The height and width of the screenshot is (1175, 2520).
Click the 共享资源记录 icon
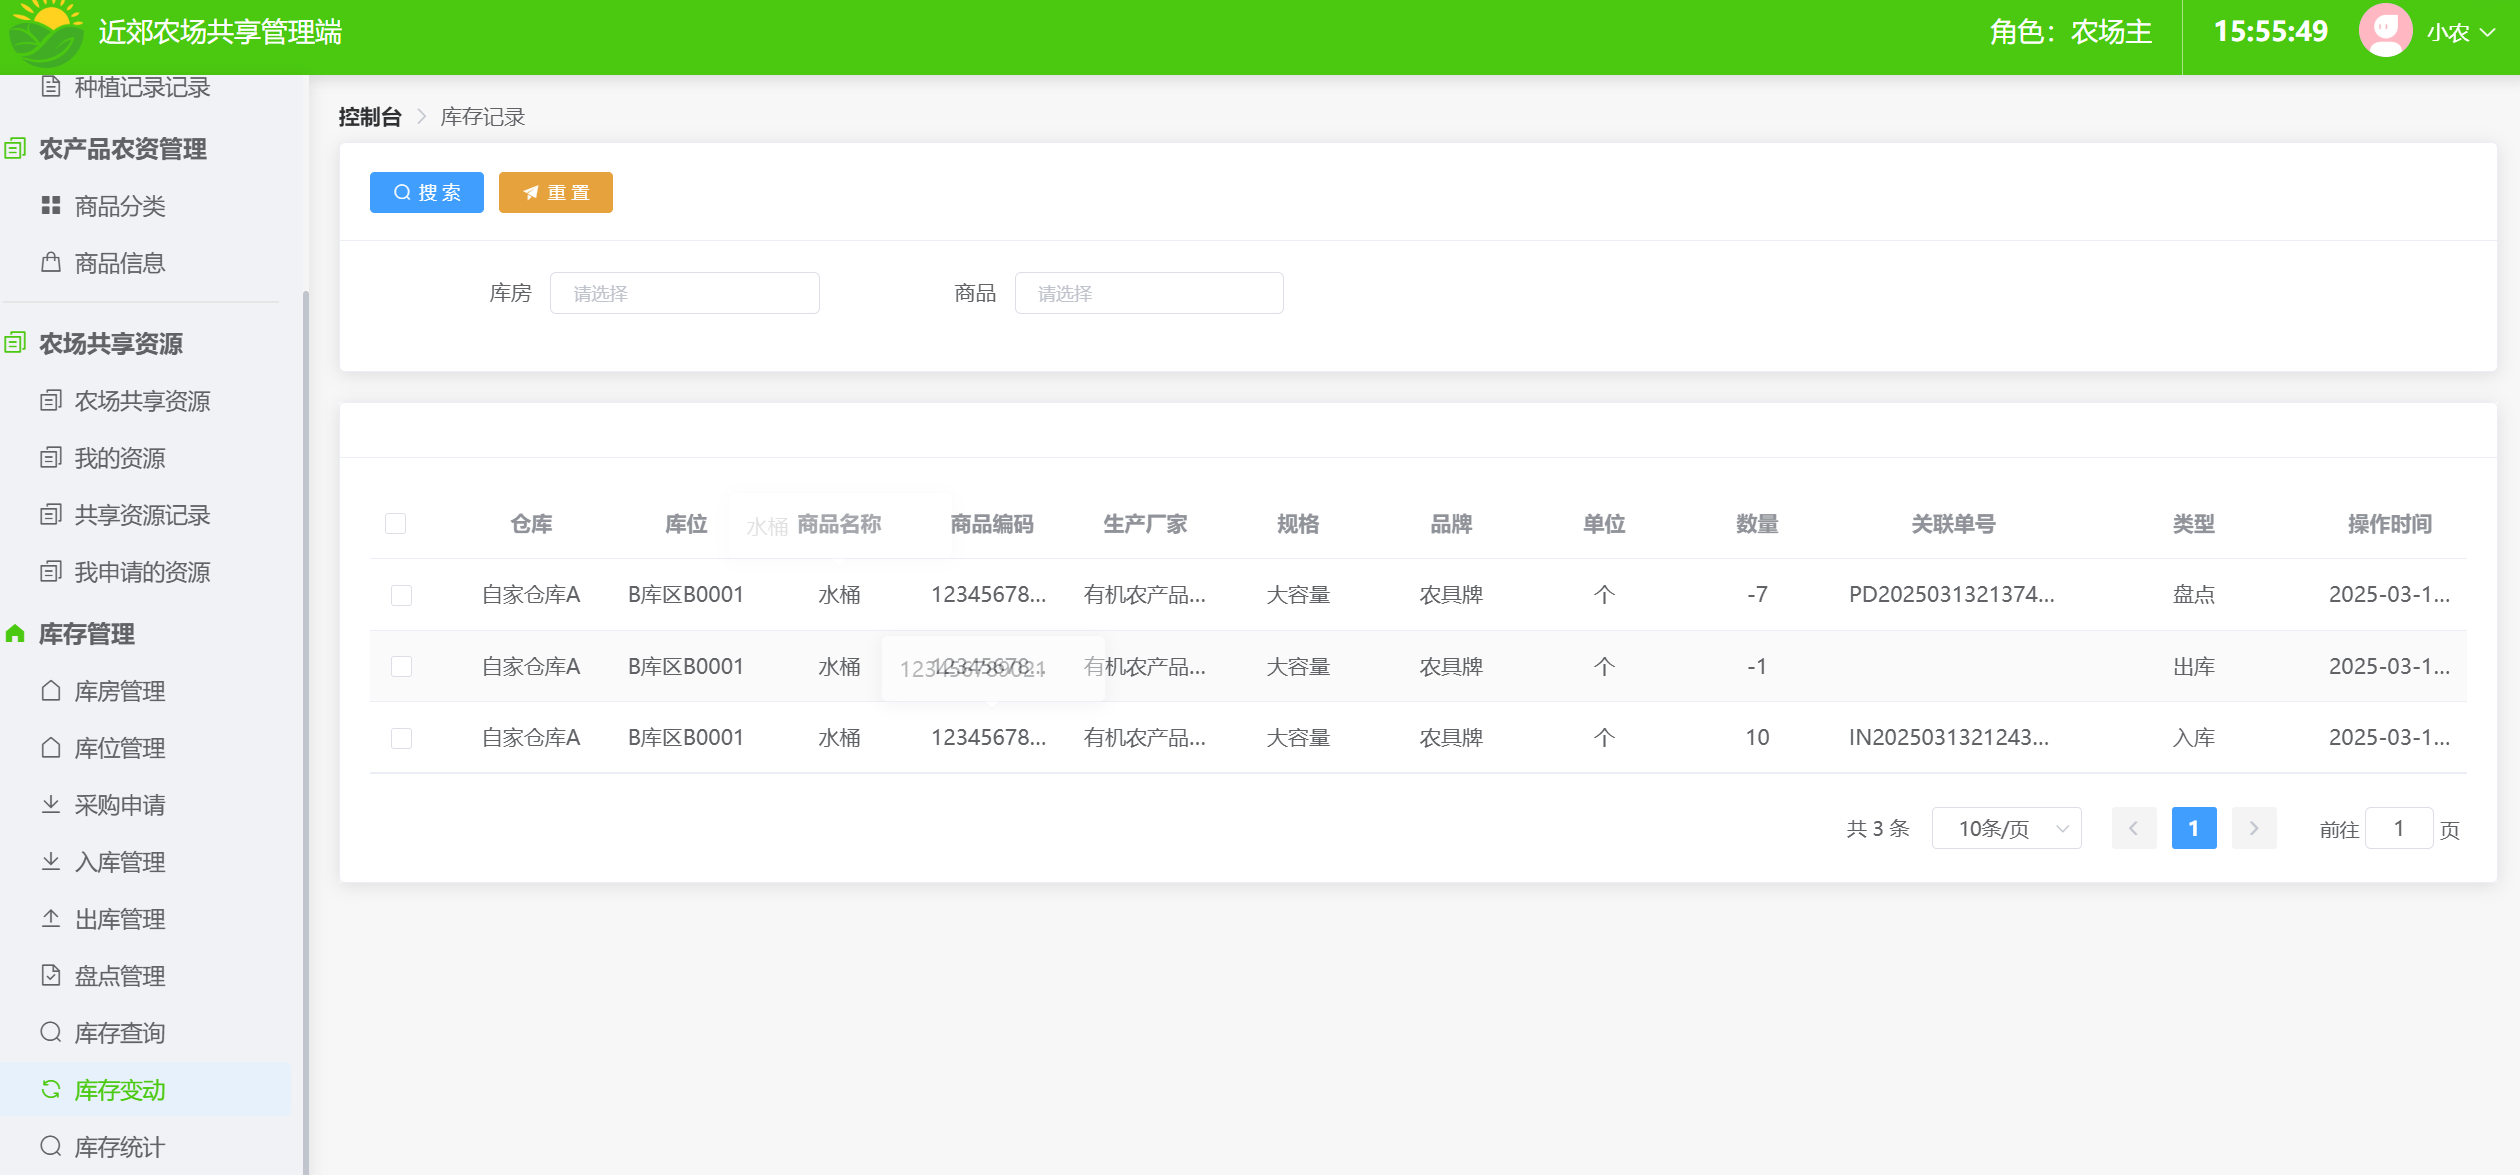51,515
